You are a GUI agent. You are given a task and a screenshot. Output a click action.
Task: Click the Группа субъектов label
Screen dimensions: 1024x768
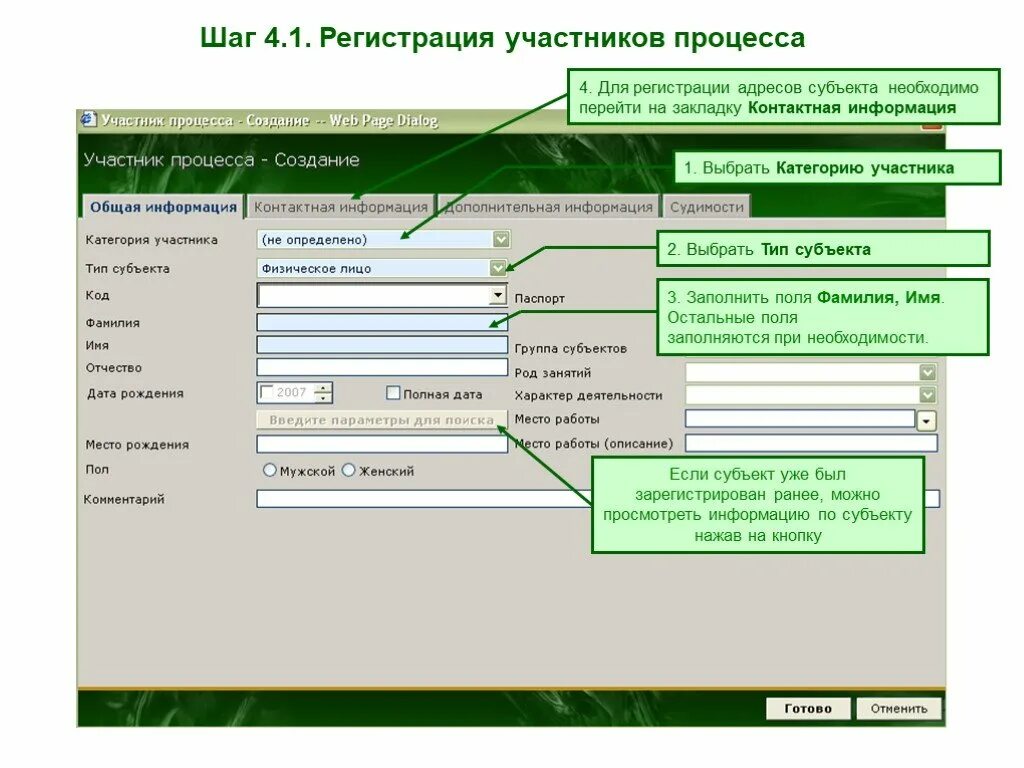click(x=571, y=349)
